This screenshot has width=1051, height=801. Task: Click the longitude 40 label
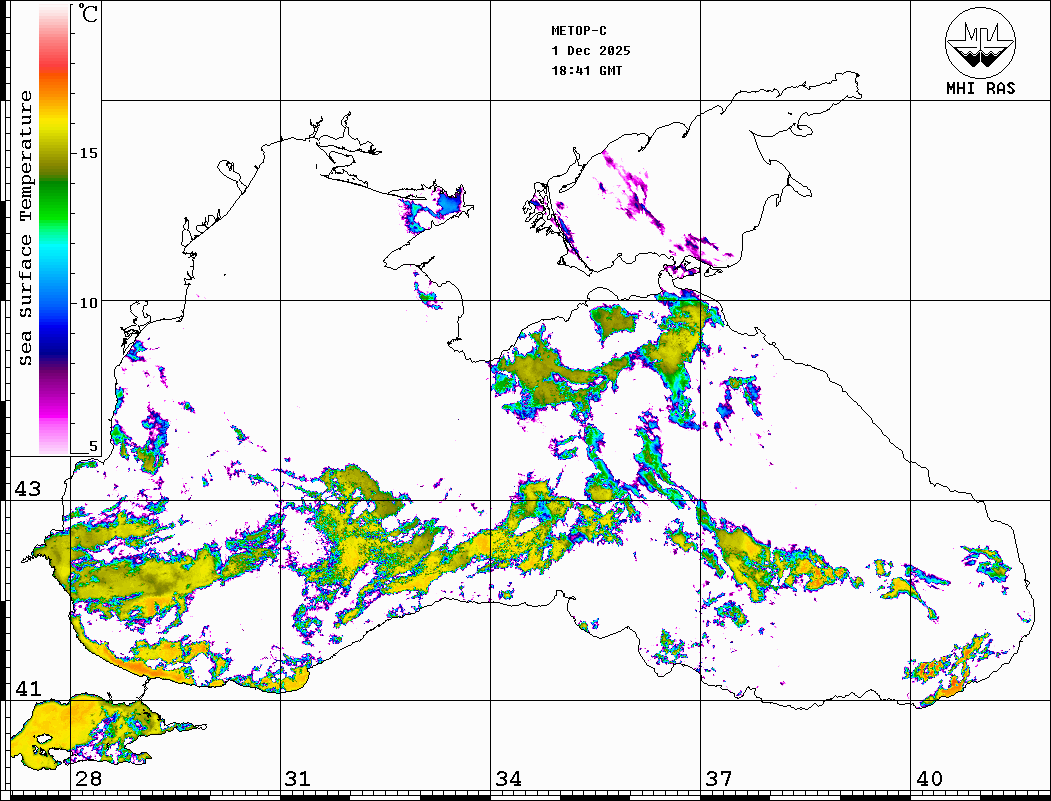[929, 779]
